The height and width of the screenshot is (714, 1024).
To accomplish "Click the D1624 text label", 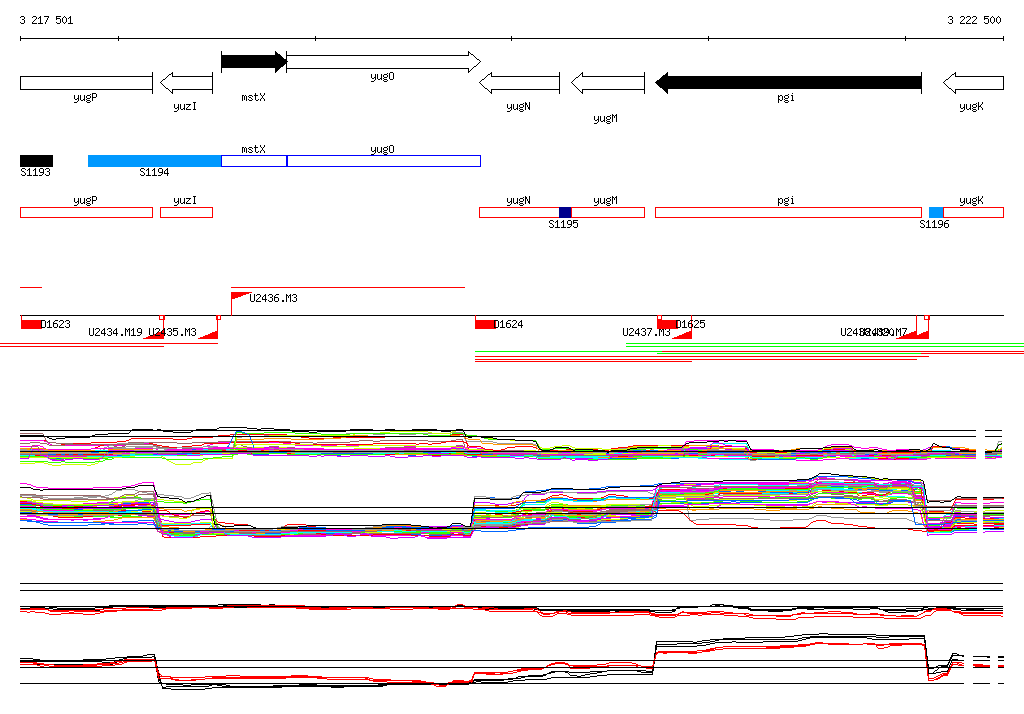I will pos(509,325).
